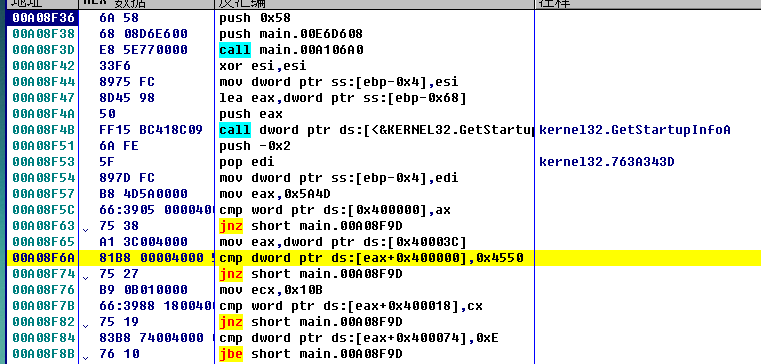Click address 00A08F82

[44, 322]
